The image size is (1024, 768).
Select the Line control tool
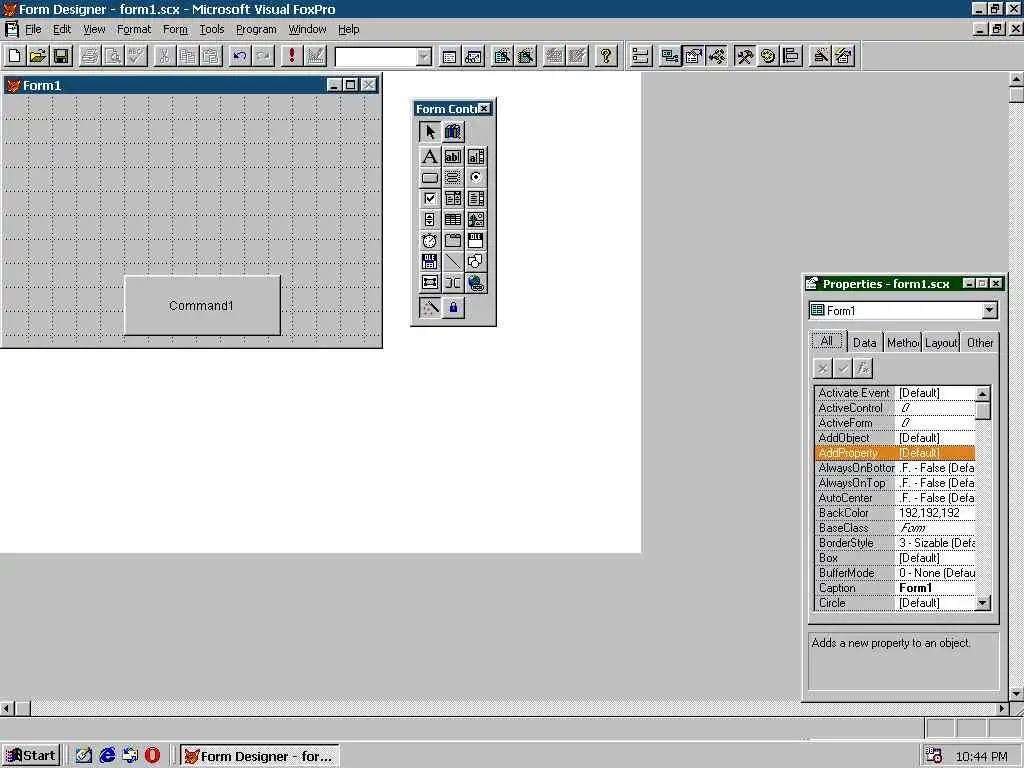[453, 261]
